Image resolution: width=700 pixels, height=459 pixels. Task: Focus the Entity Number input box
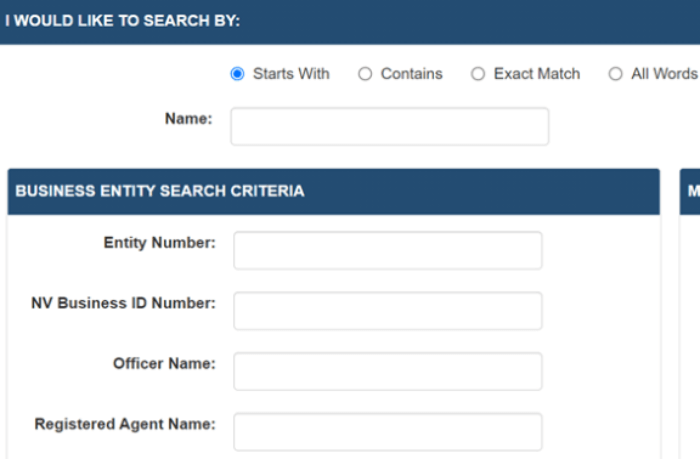388,250
